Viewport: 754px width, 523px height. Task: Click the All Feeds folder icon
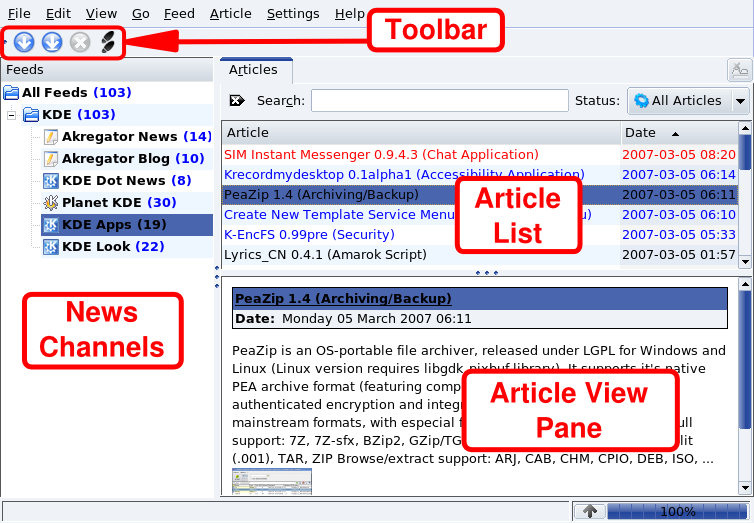[11, 93]
